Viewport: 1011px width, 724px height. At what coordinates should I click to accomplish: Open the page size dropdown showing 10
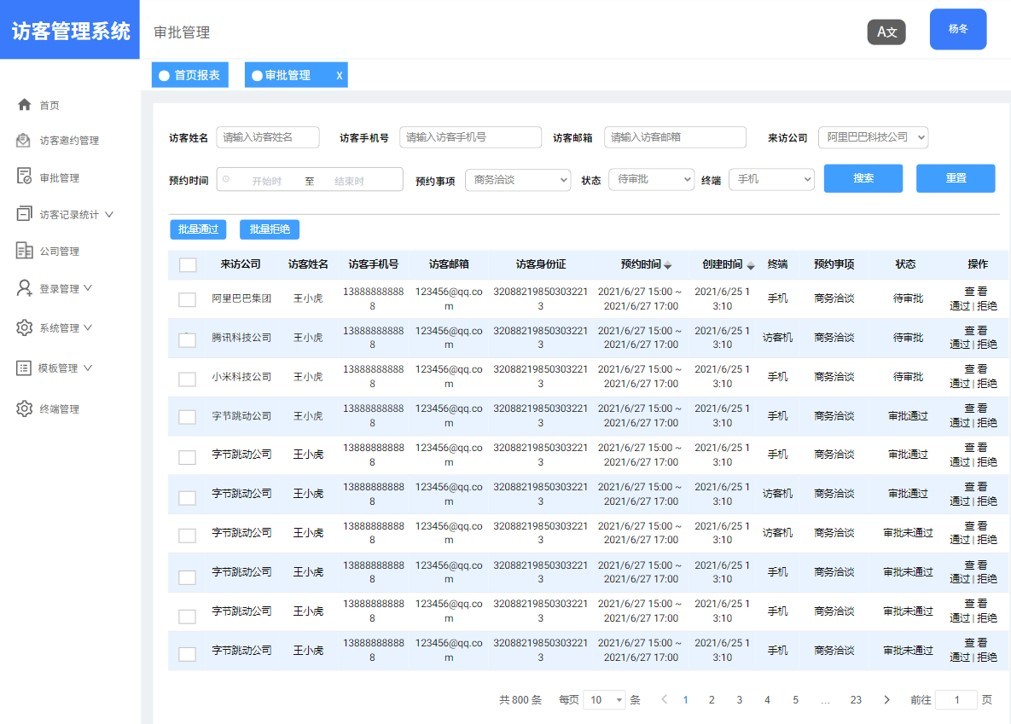[x=605, y=700]
